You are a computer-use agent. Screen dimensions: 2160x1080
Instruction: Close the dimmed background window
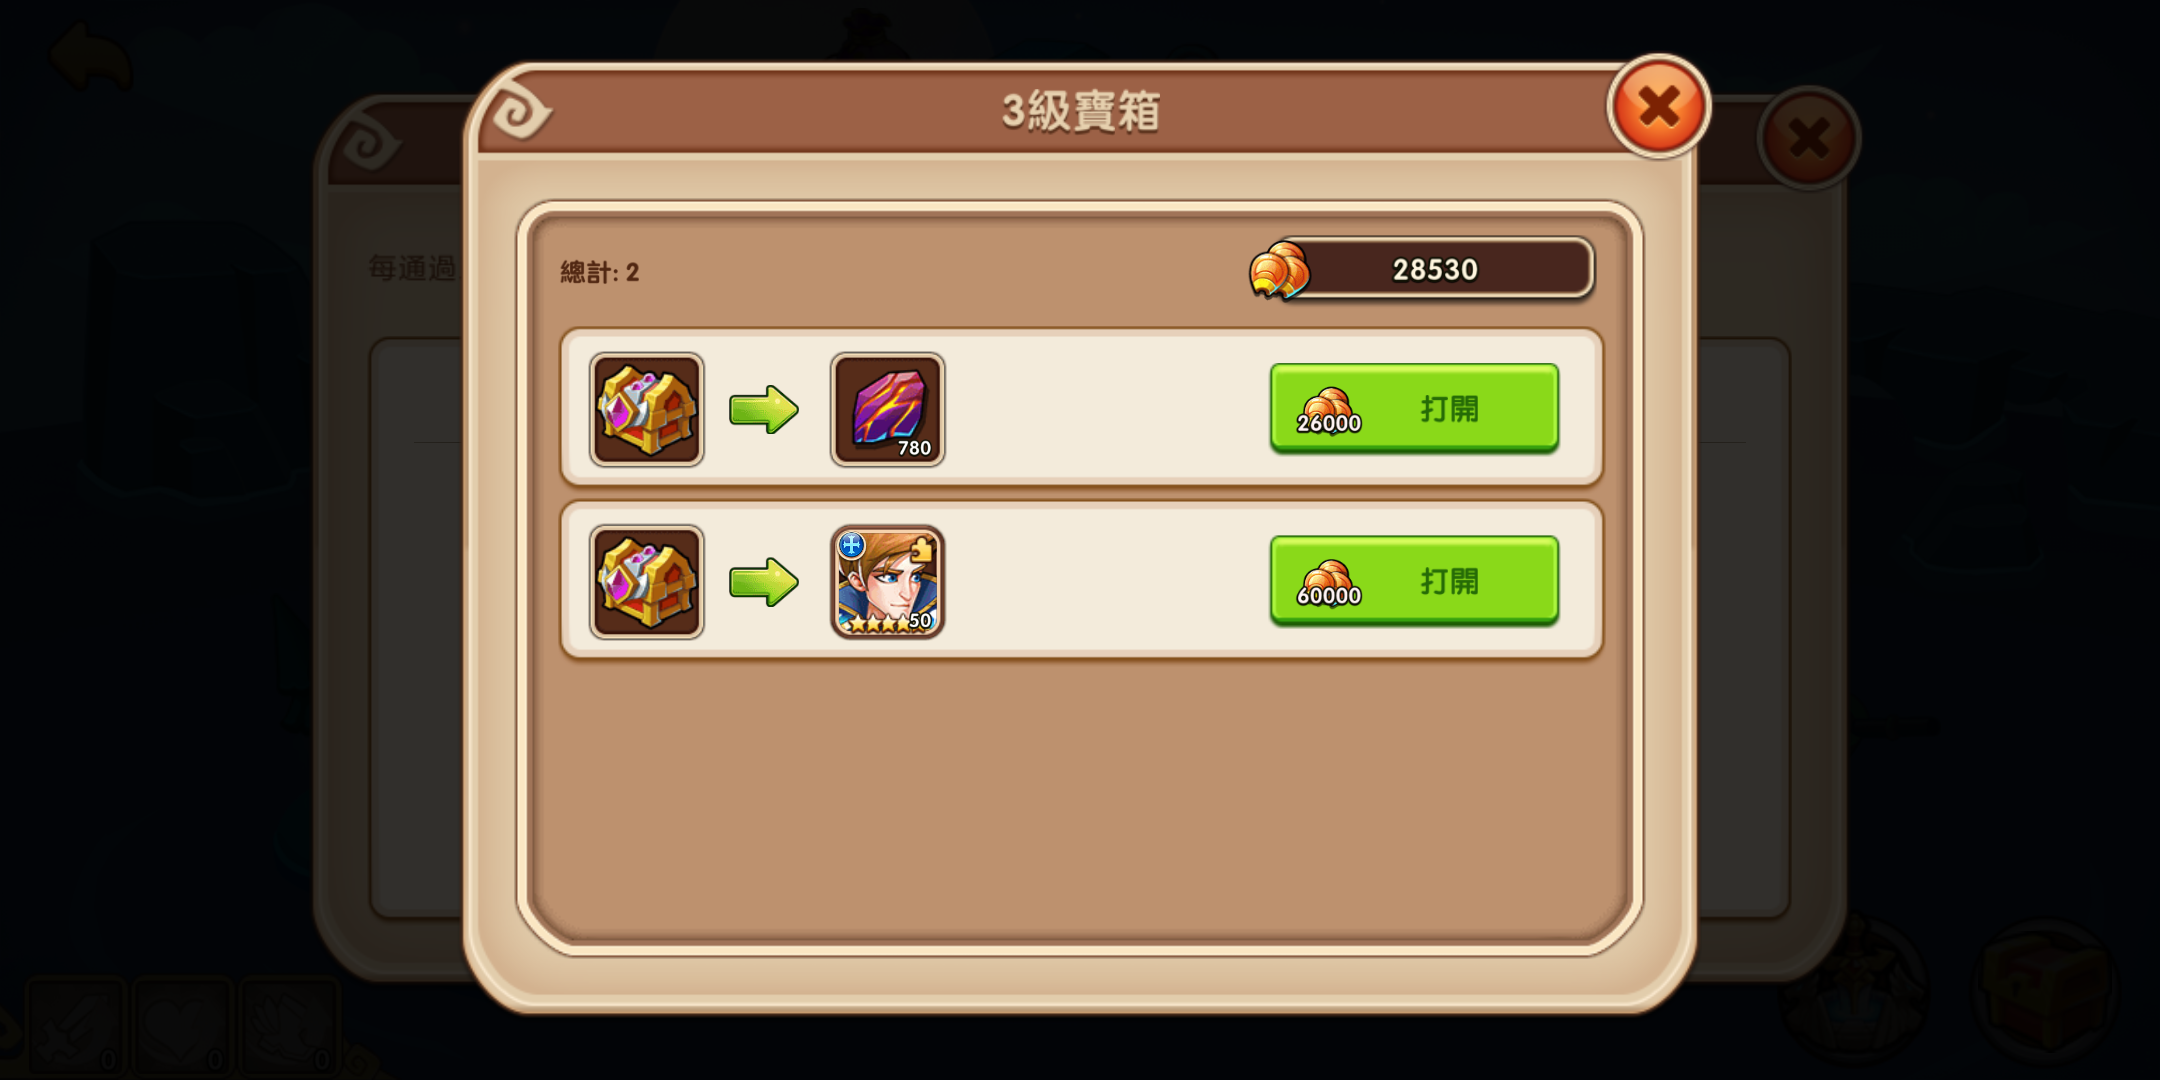tap(1809, 138)
